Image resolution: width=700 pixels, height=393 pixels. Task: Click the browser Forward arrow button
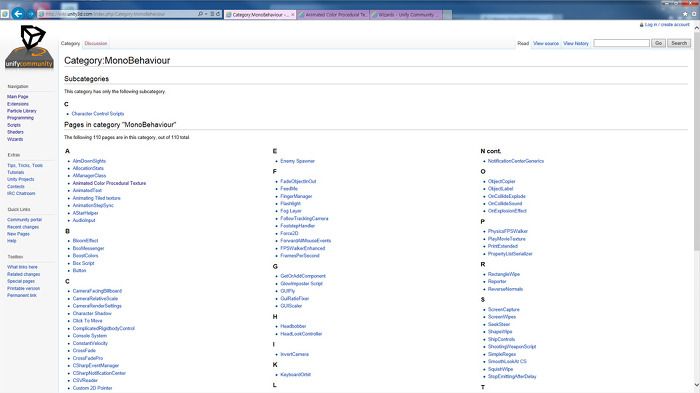point(31,14)
